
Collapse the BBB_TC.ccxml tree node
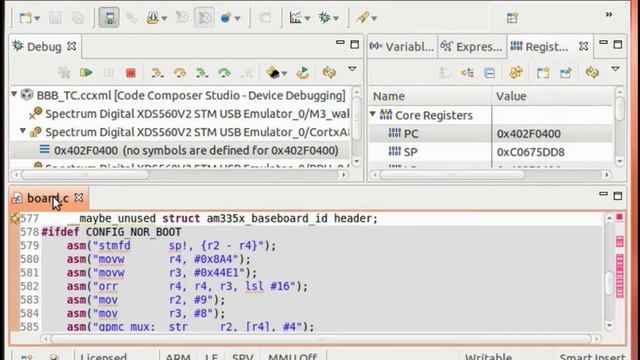(x=14, y=95)
